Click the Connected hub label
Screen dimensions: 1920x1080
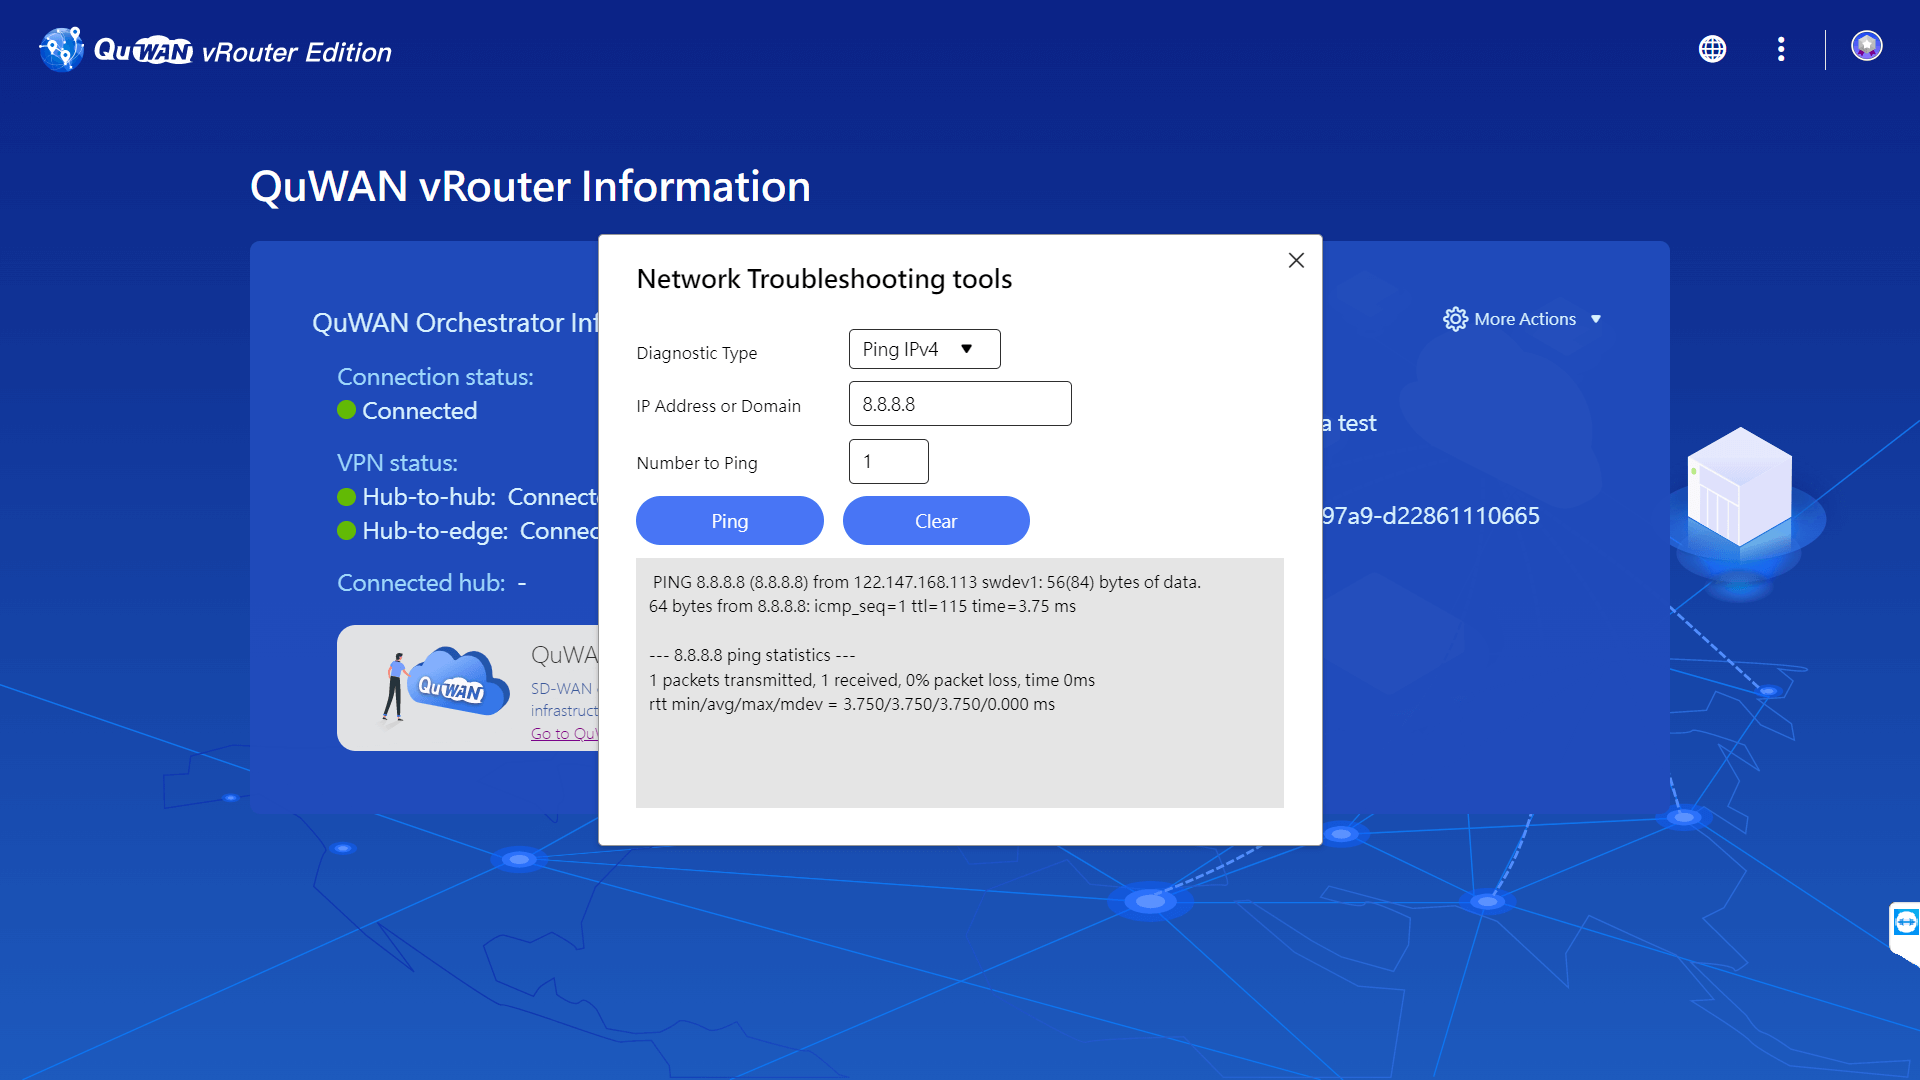[421, 583]
